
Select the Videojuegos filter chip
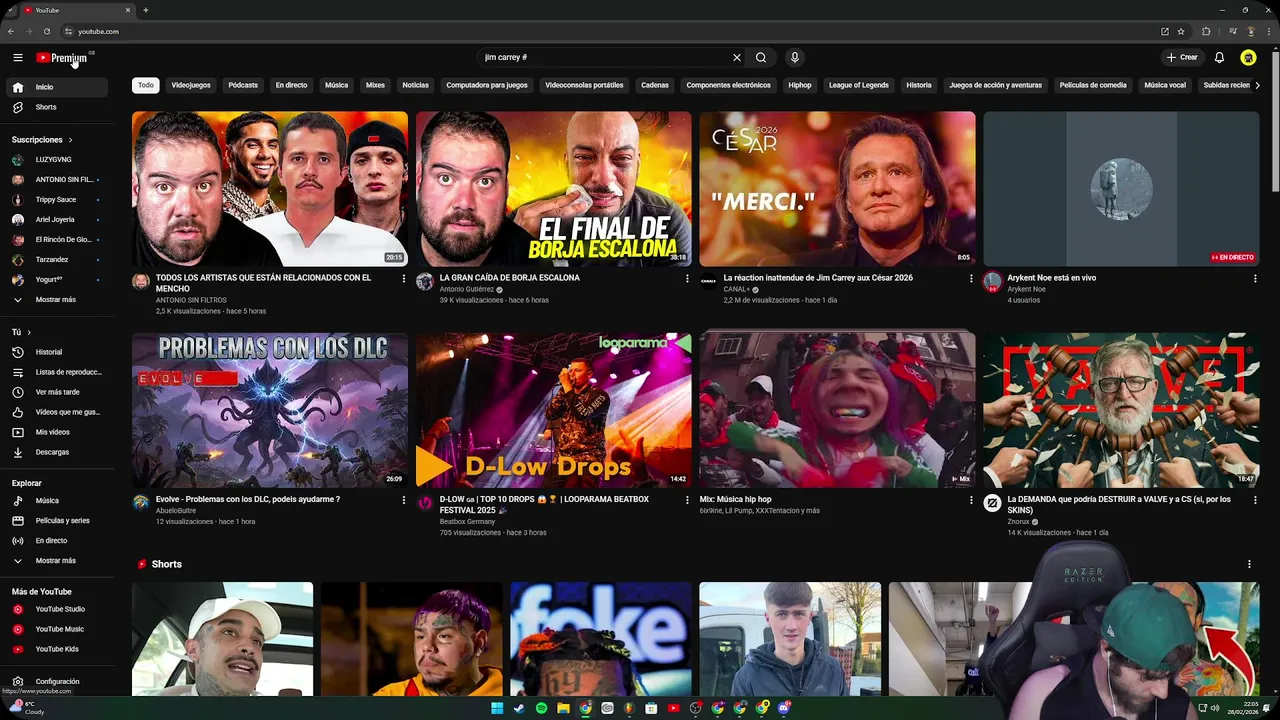191,85
